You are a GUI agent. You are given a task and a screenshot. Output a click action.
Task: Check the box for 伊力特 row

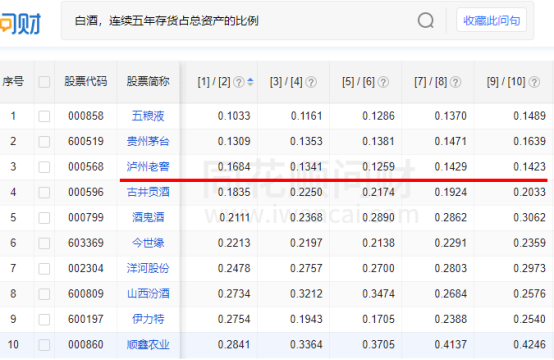44,319
